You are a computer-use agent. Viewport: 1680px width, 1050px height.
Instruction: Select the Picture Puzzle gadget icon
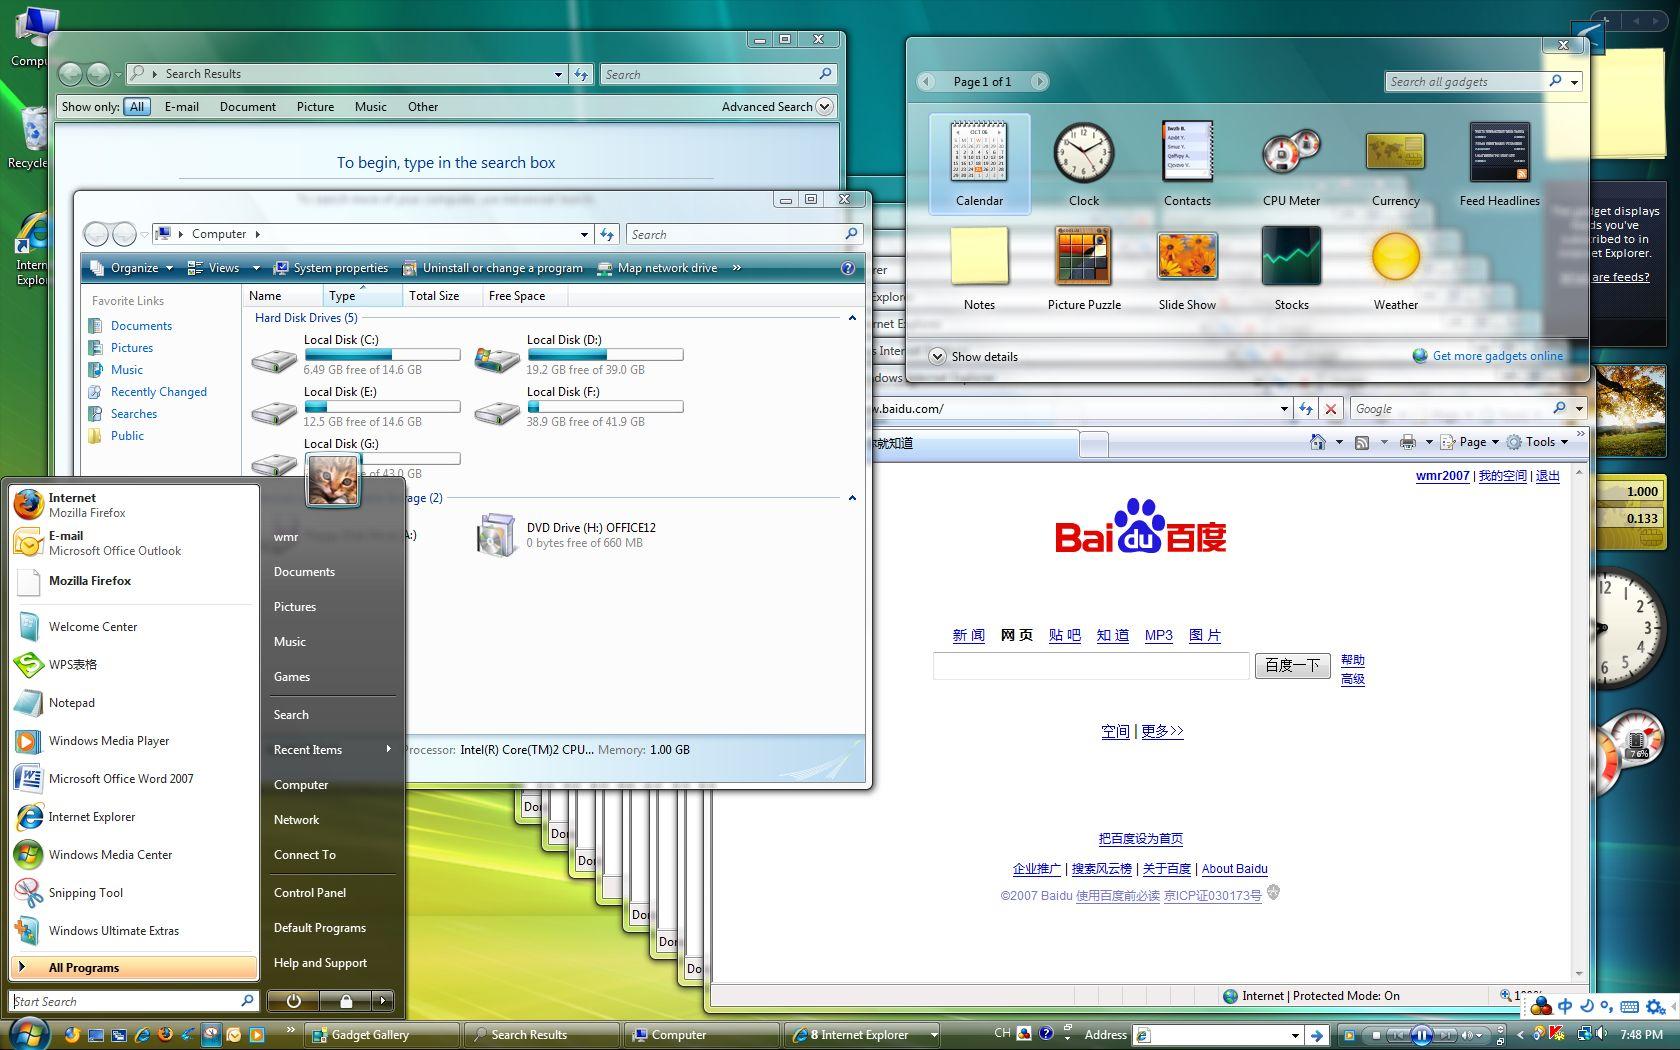(x=1083, y=257)
